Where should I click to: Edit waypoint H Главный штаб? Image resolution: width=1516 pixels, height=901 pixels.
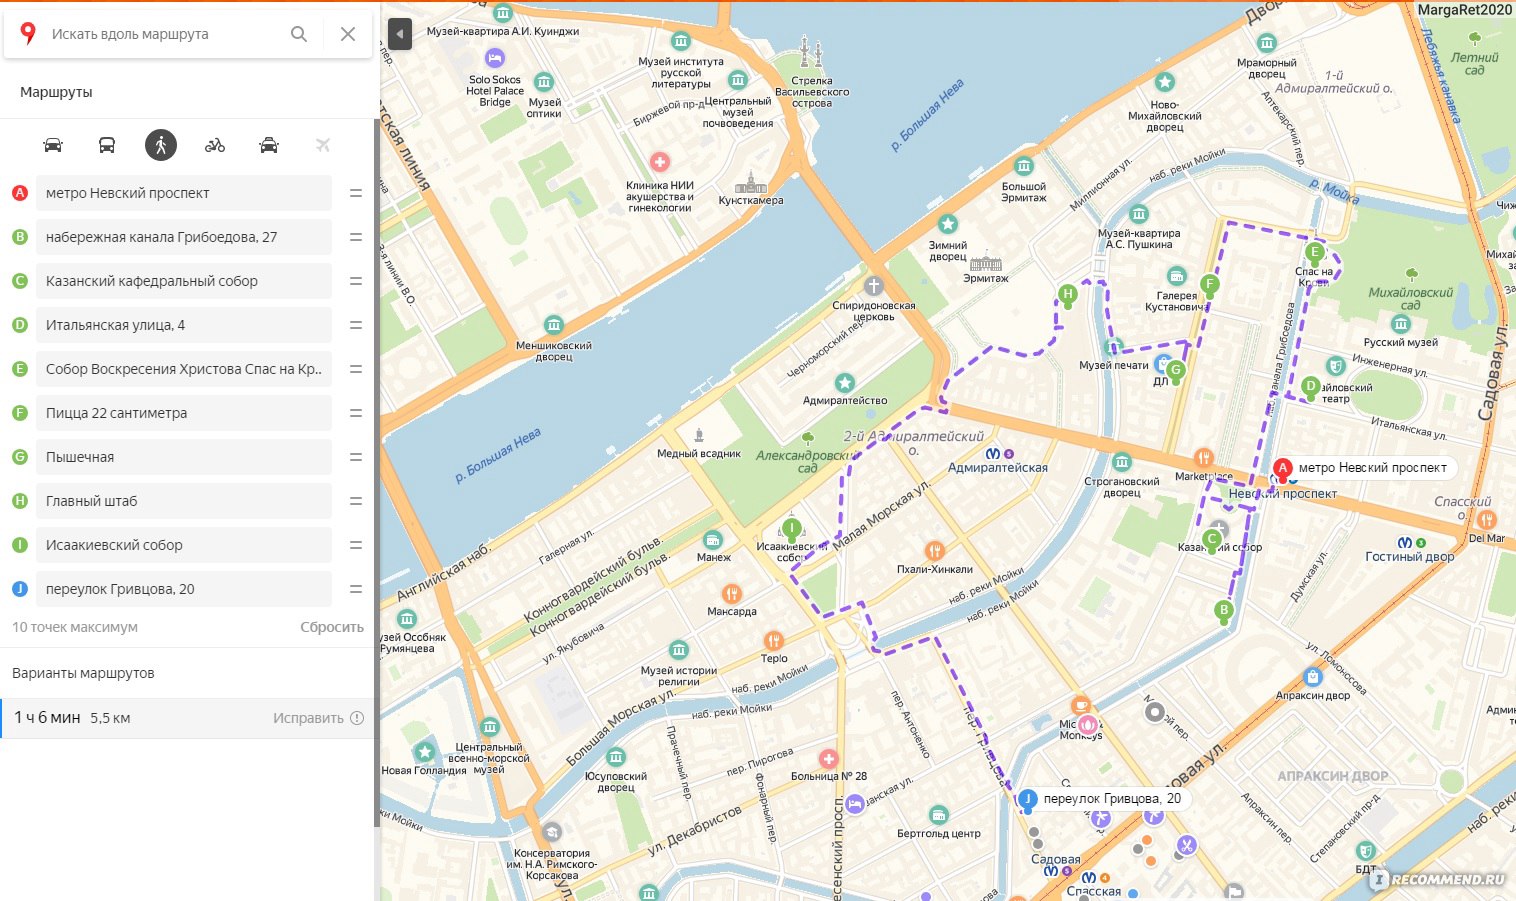(184, 501)
